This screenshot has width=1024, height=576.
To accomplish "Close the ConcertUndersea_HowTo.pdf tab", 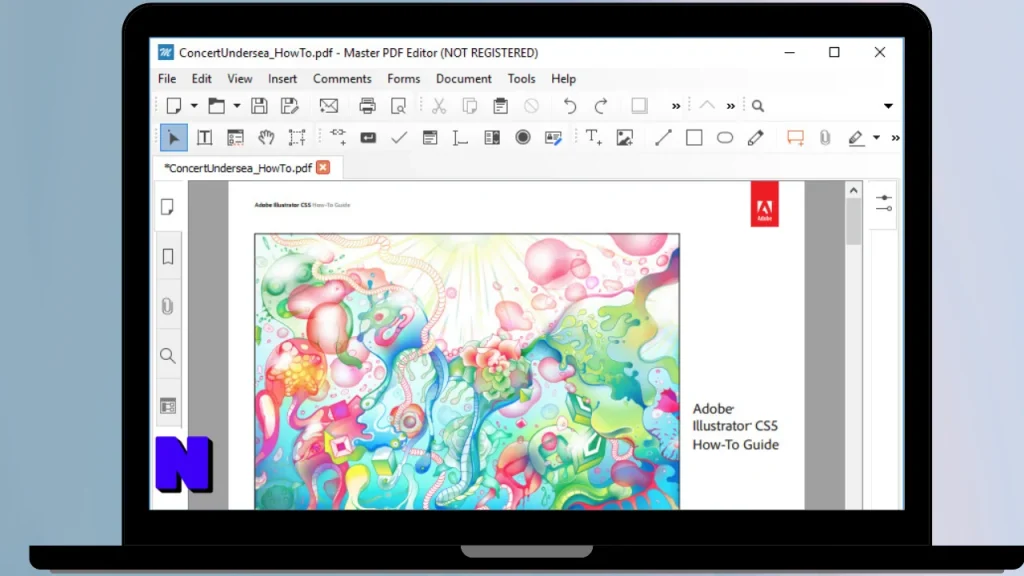I will click(x=323, y=167).
